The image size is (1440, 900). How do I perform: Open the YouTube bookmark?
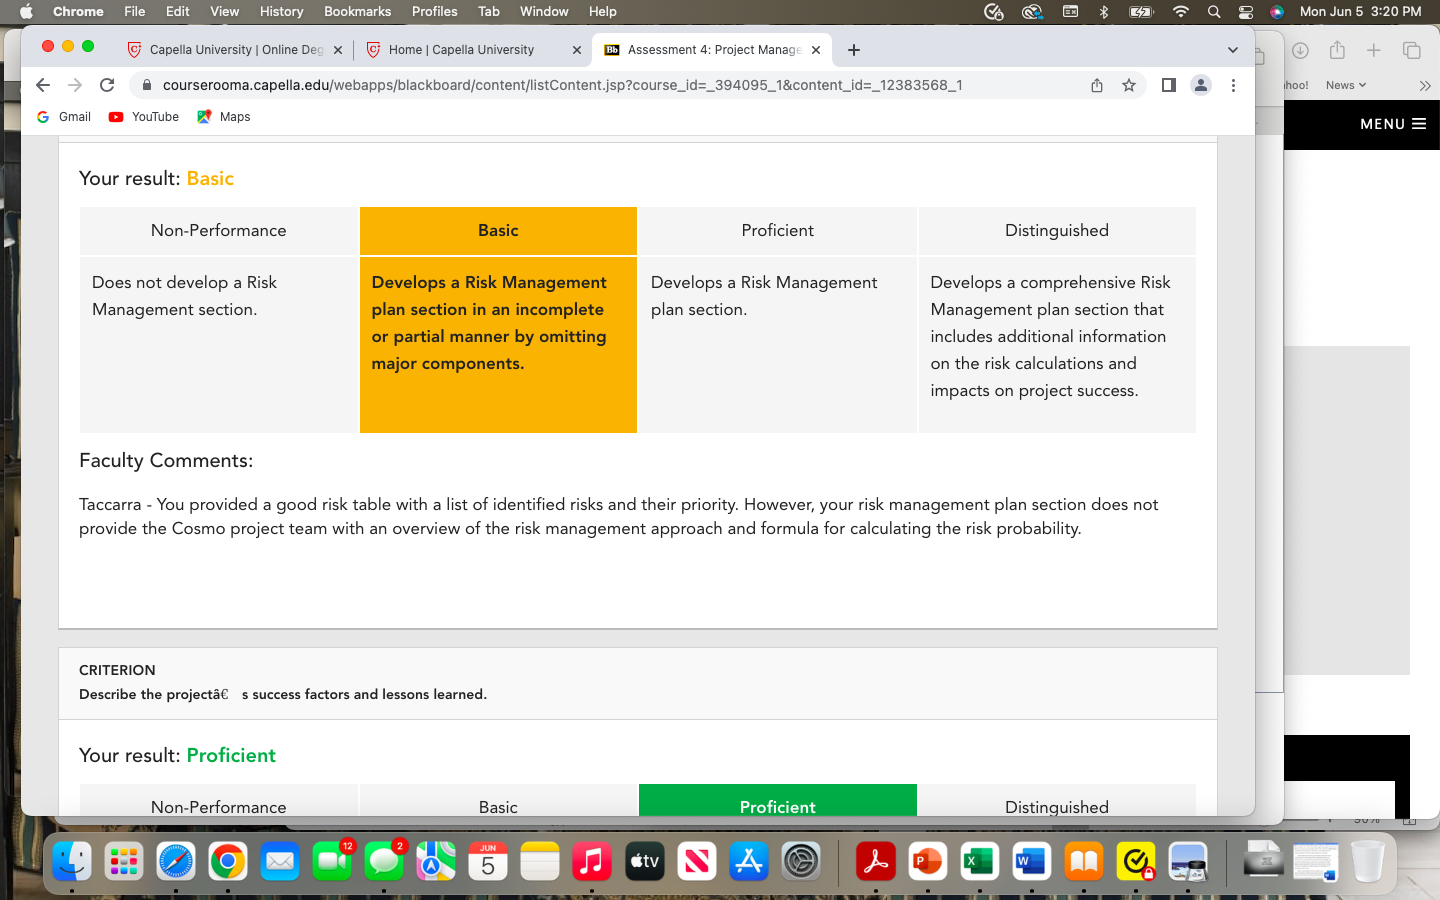(x=144, y=117)
